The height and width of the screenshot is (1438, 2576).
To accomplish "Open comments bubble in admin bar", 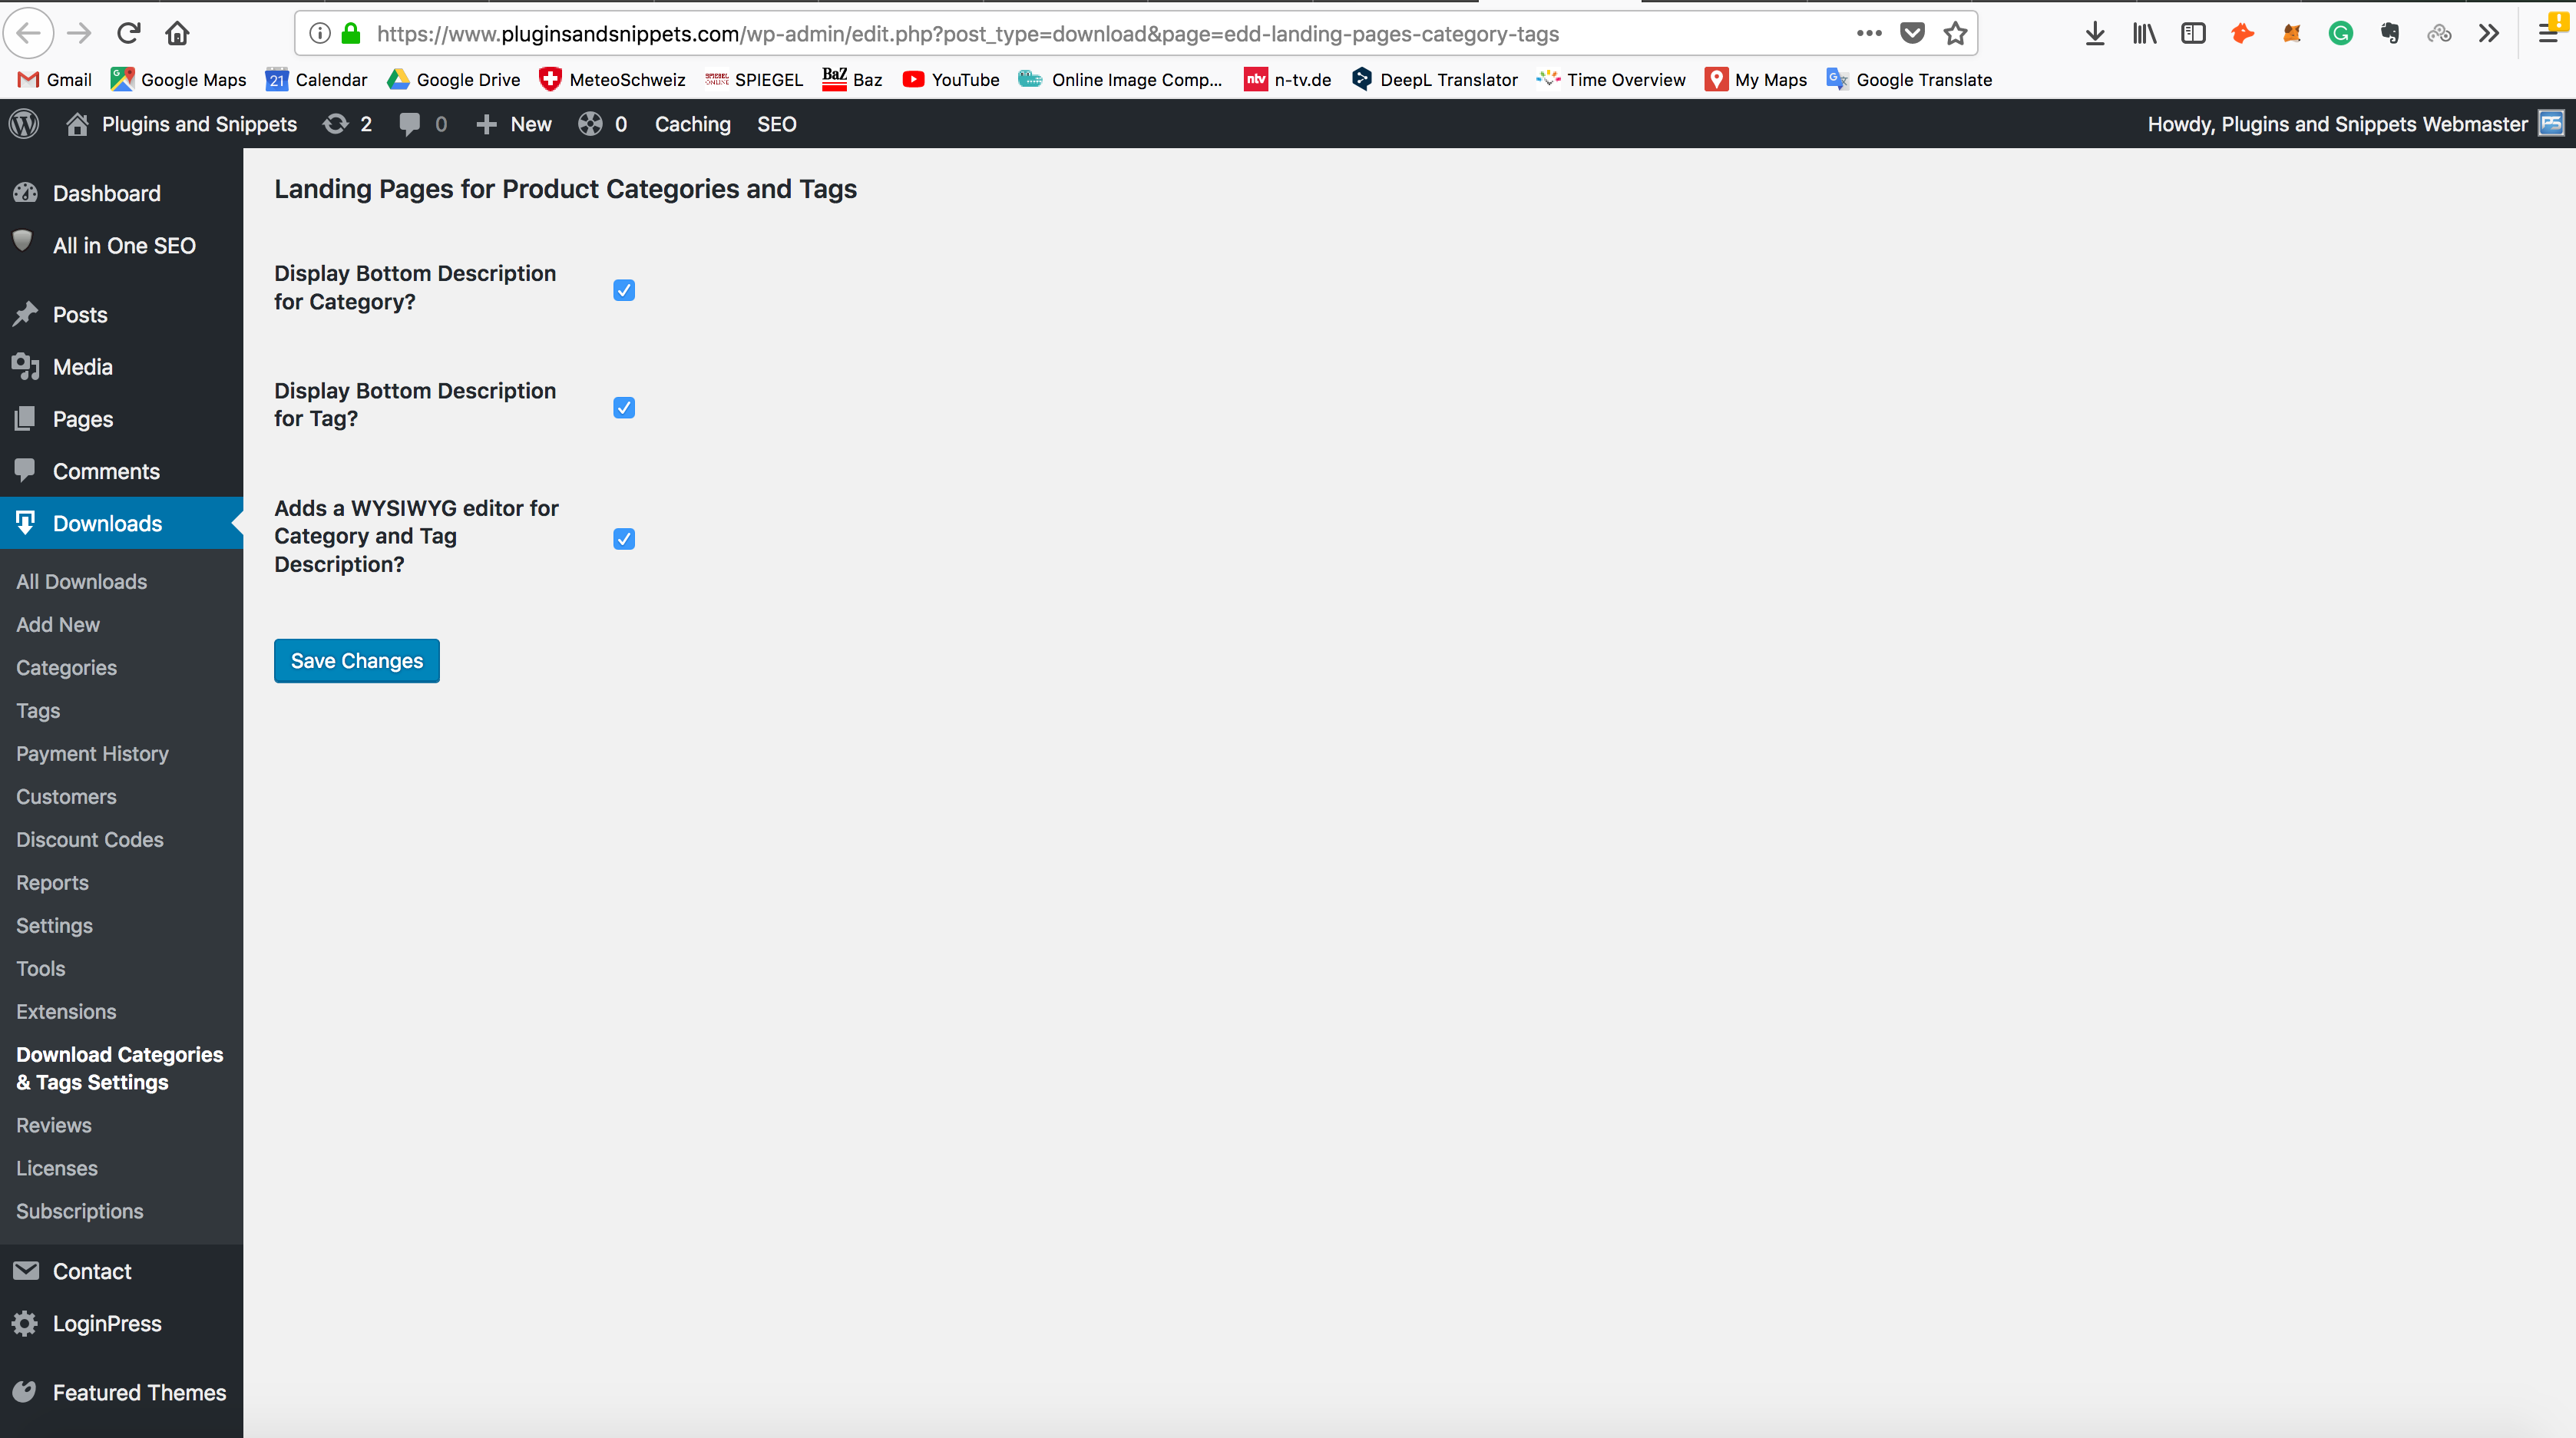I will 422,124.
